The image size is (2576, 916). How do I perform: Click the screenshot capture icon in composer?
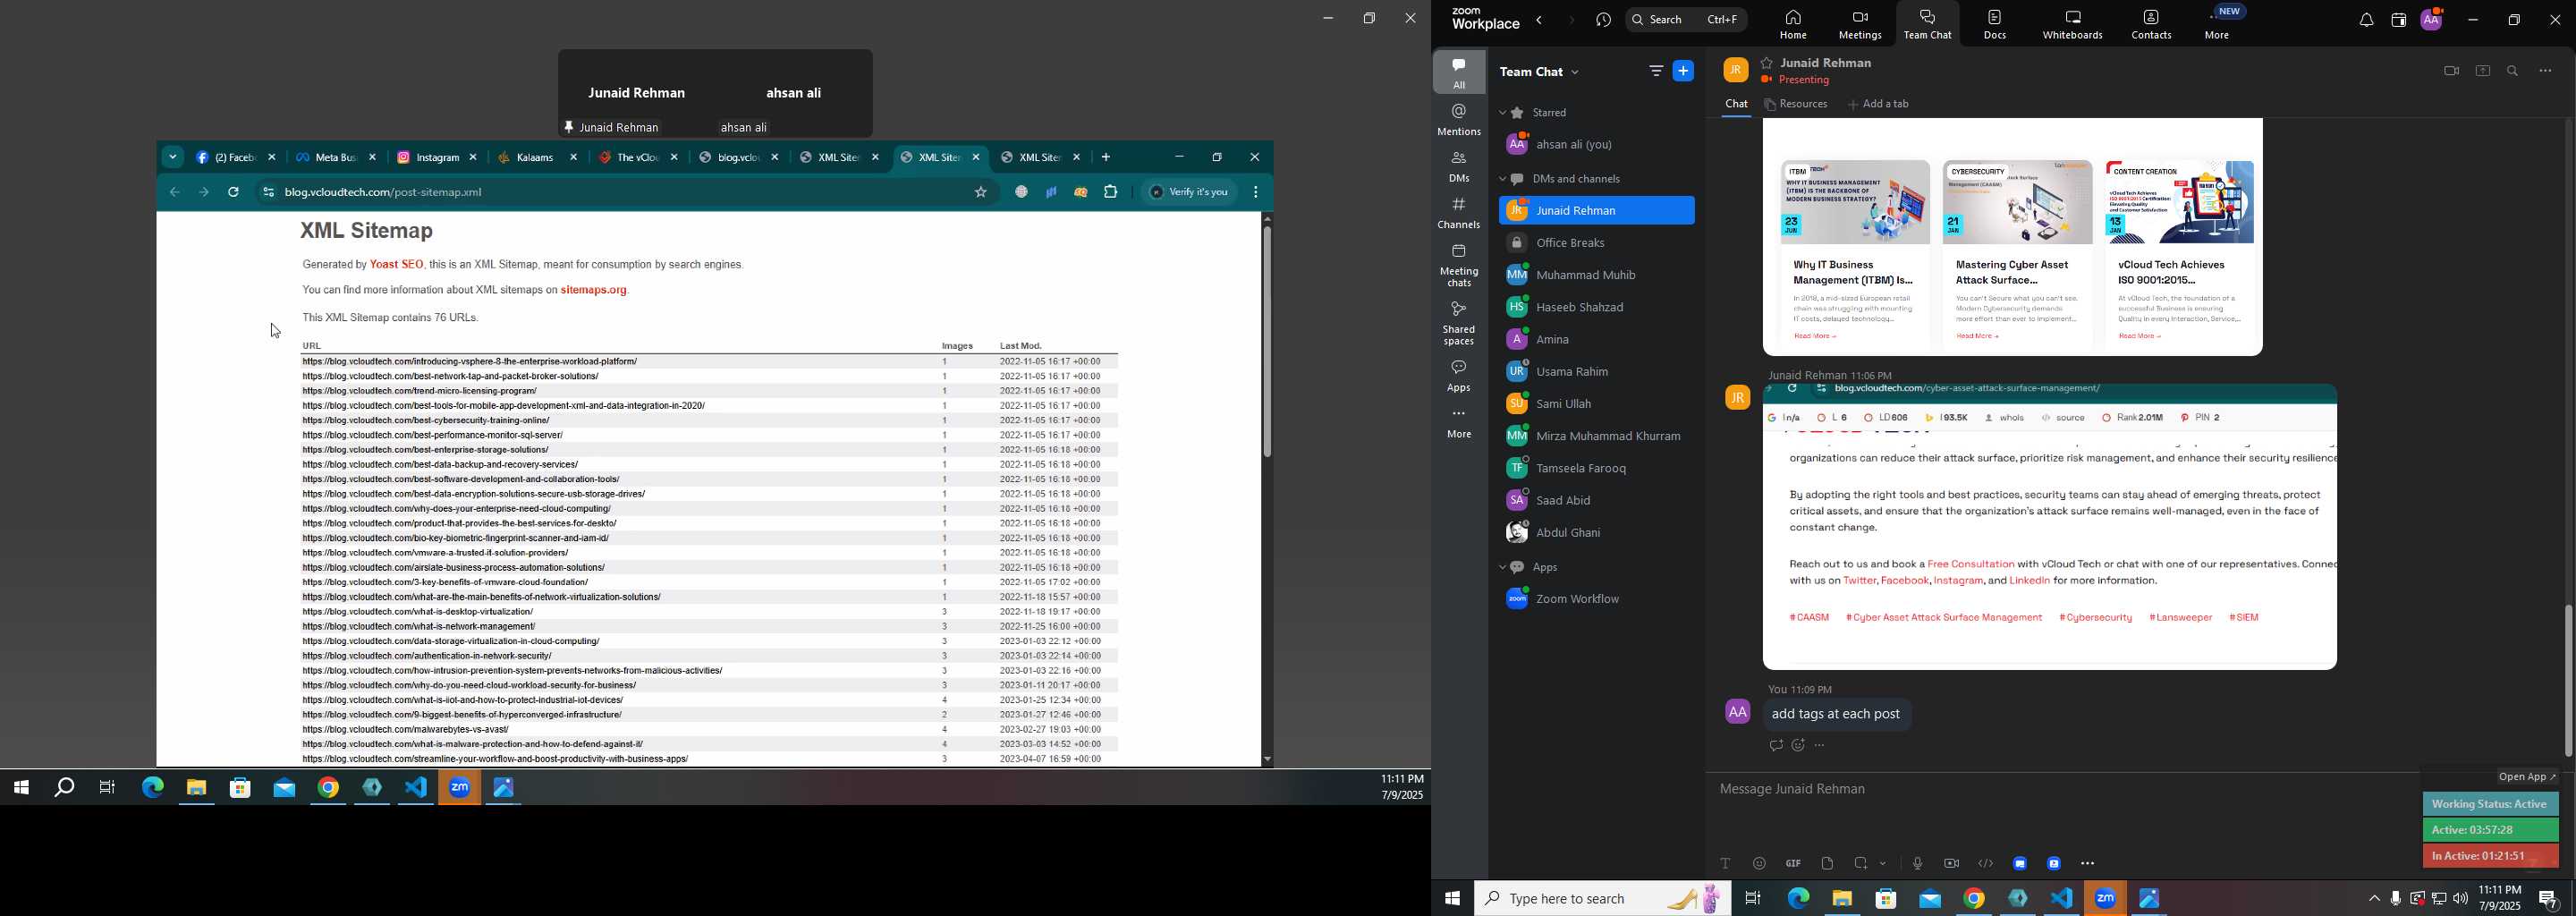[1861, 863]
